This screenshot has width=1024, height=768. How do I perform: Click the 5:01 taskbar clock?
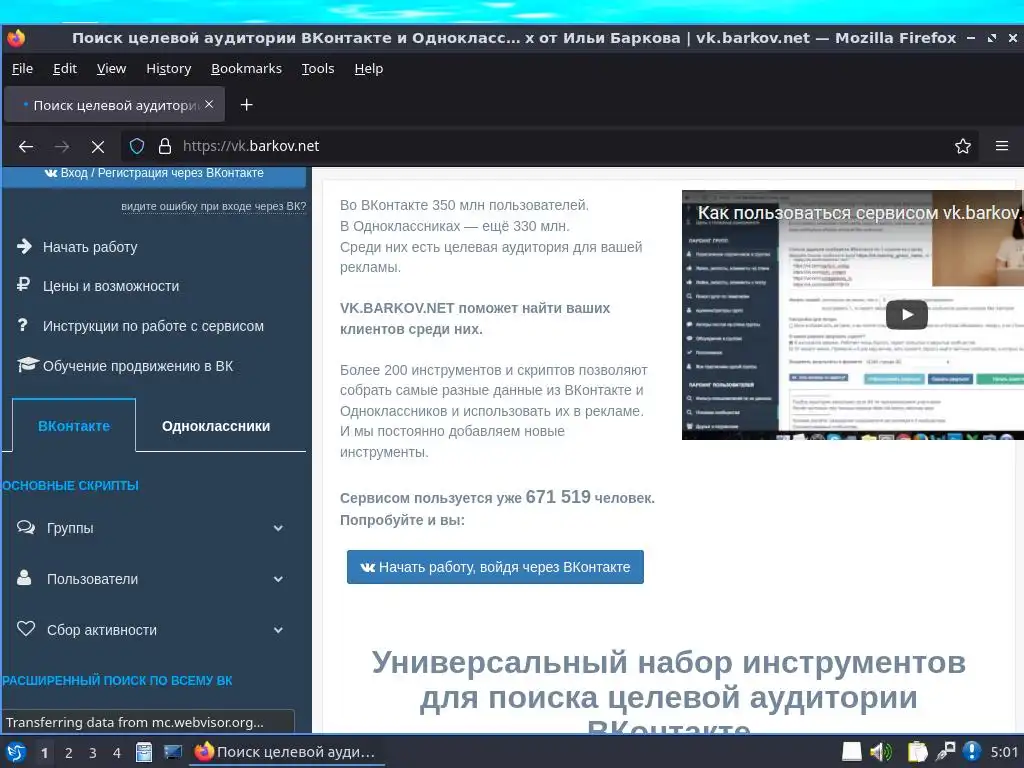tap(1004, 752)
